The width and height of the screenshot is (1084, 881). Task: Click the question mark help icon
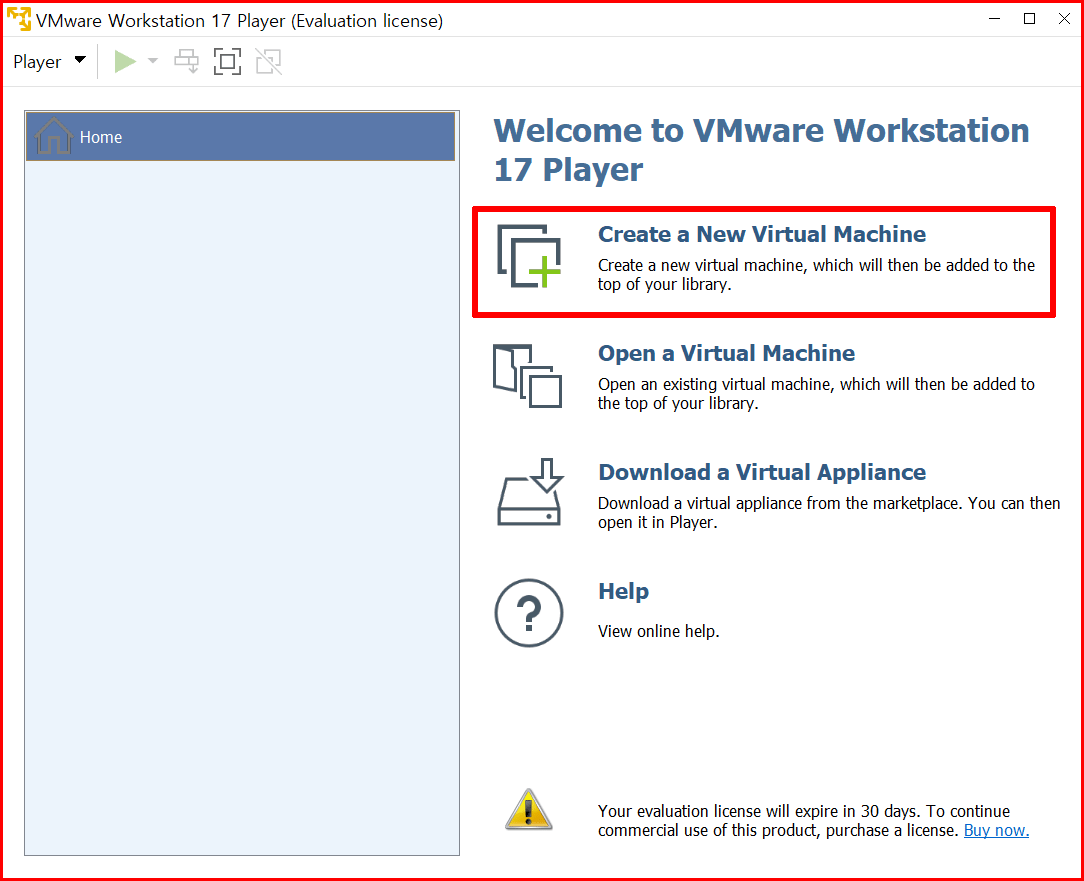click(529, 613)
